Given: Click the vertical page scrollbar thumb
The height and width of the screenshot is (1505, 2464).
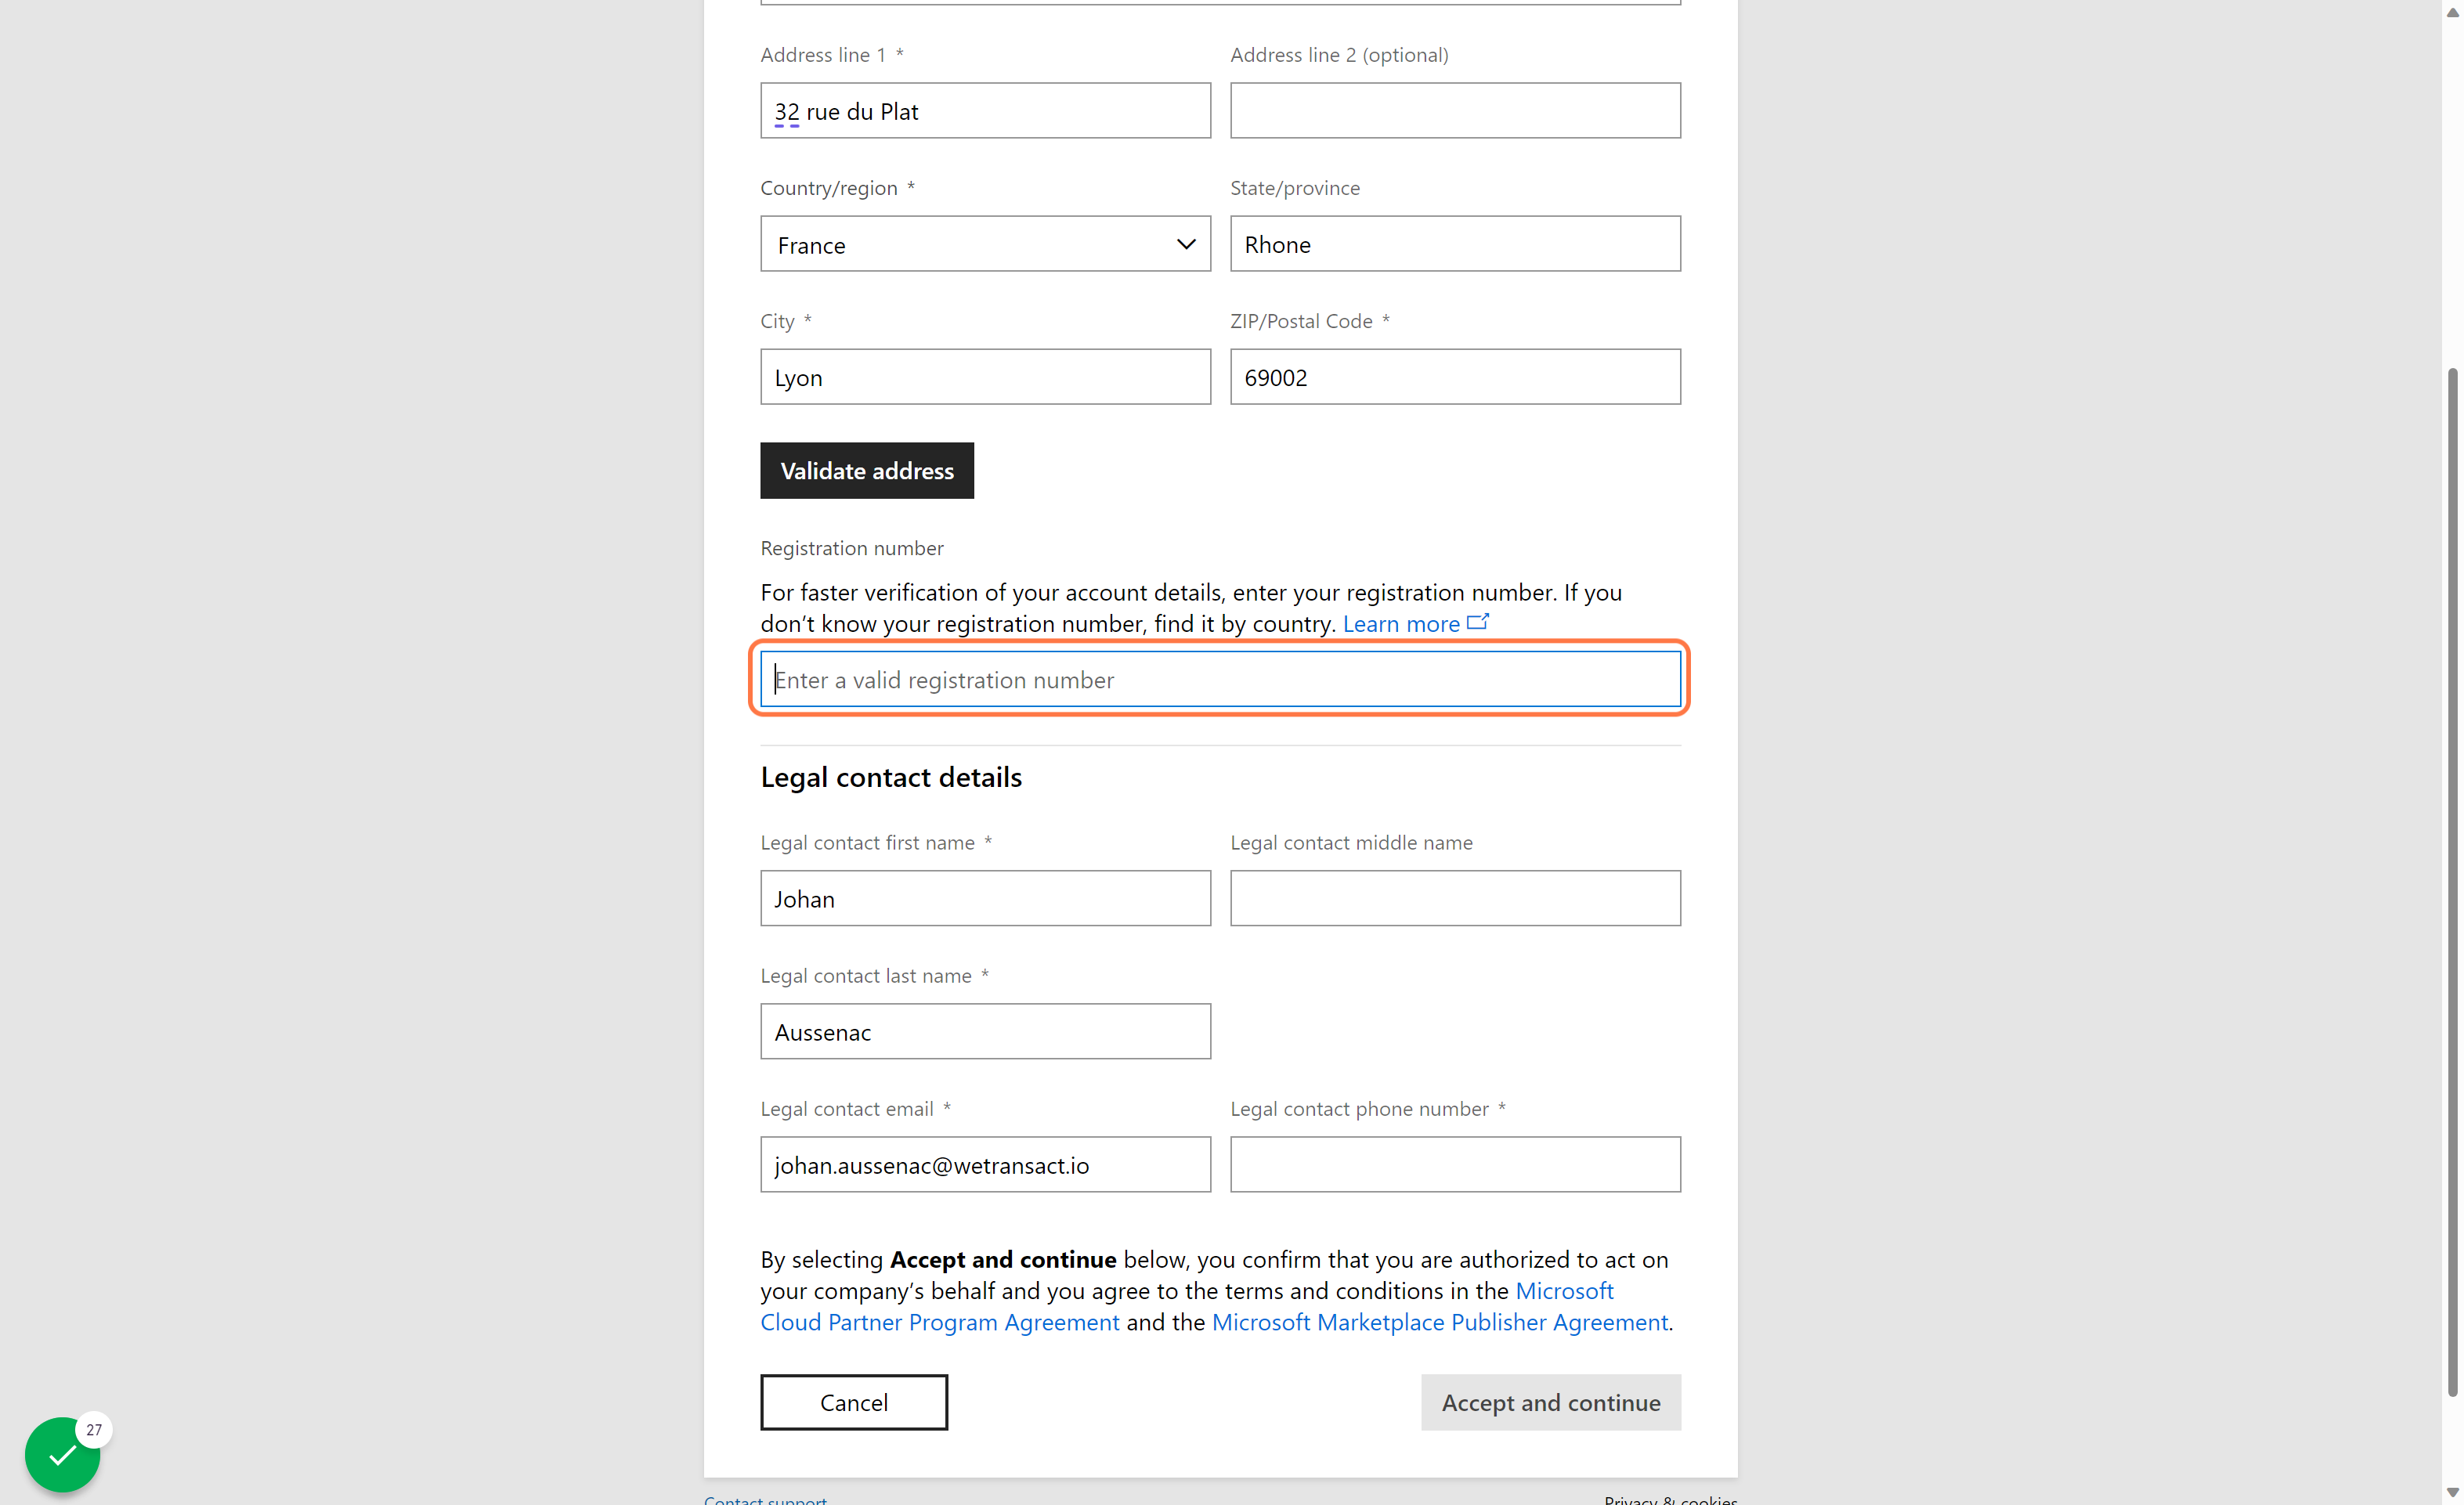Looking at the screenshot, I should 2452,883.
